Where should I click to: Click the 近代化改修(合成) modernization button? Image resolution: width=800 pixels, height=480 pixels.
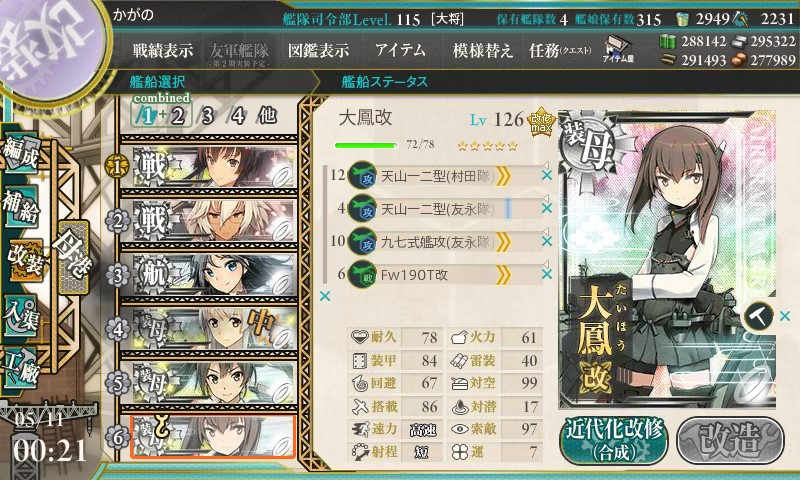coord(614,440)
